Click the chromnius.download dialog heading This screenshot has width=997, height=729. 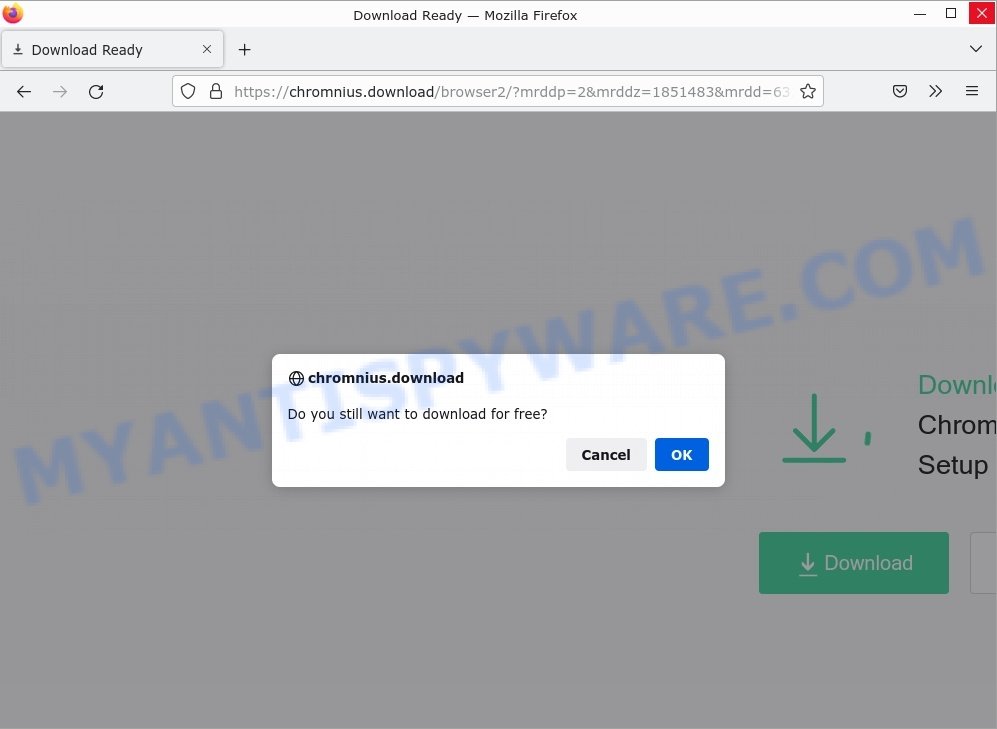[x=386, y=378]
